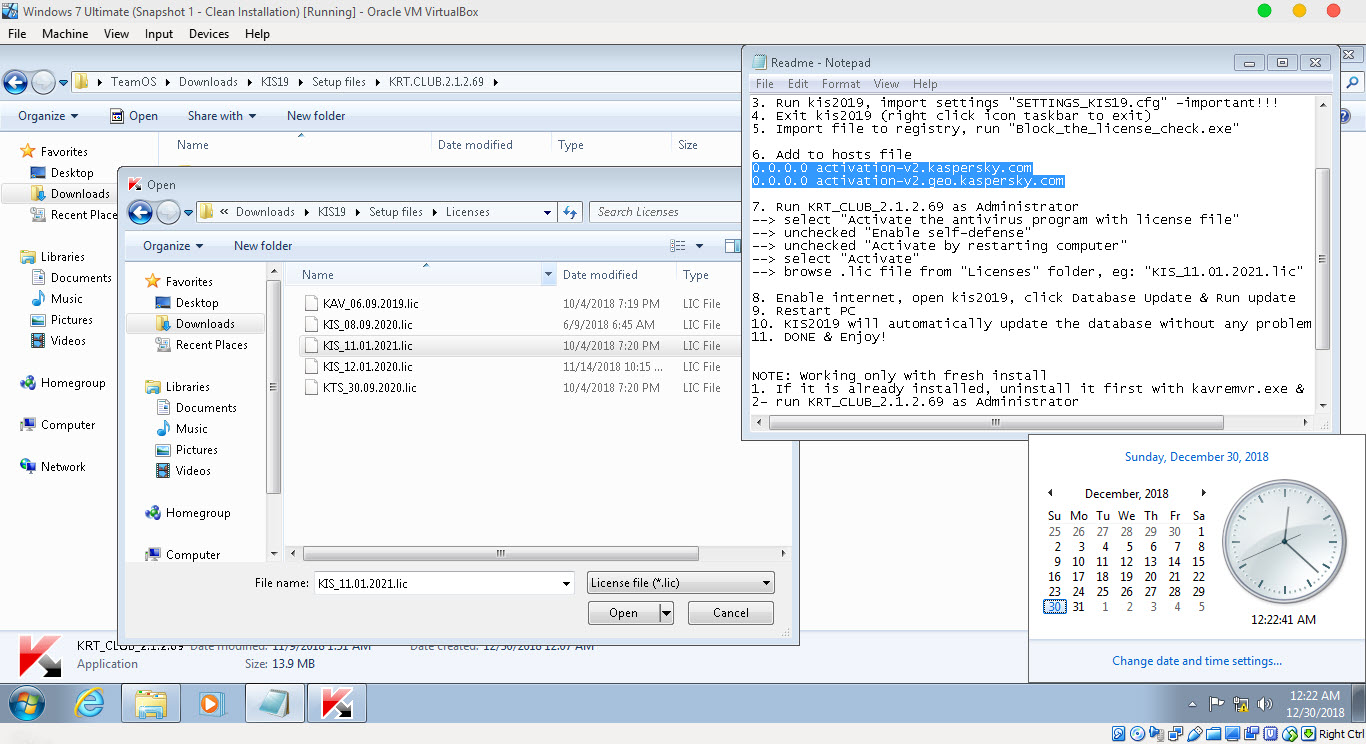This screenshot has width=1366, height=744.
Task: Open view options dropdown arrow in Open dialog
Action: tap(699, 245)
